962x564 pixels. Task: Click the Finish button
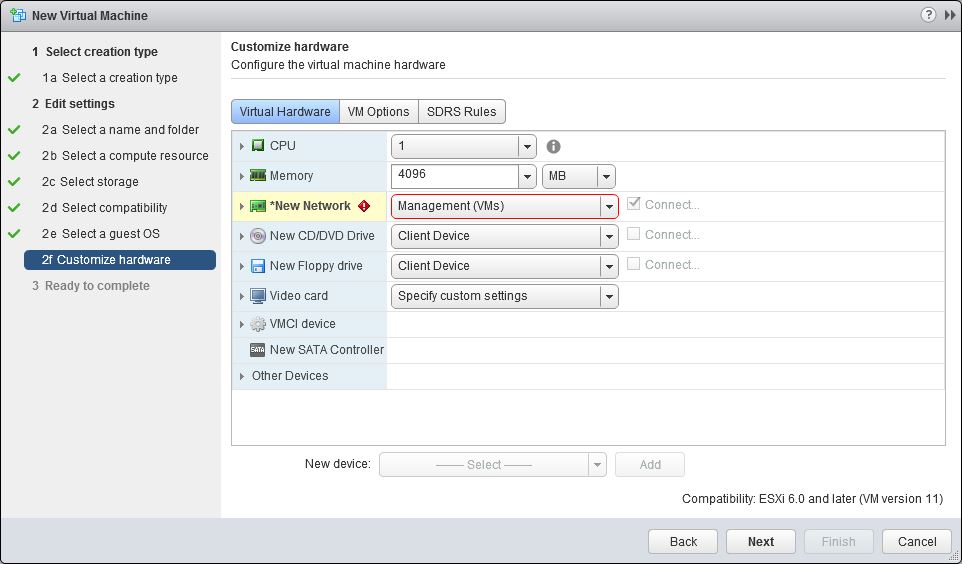(839, 542)
